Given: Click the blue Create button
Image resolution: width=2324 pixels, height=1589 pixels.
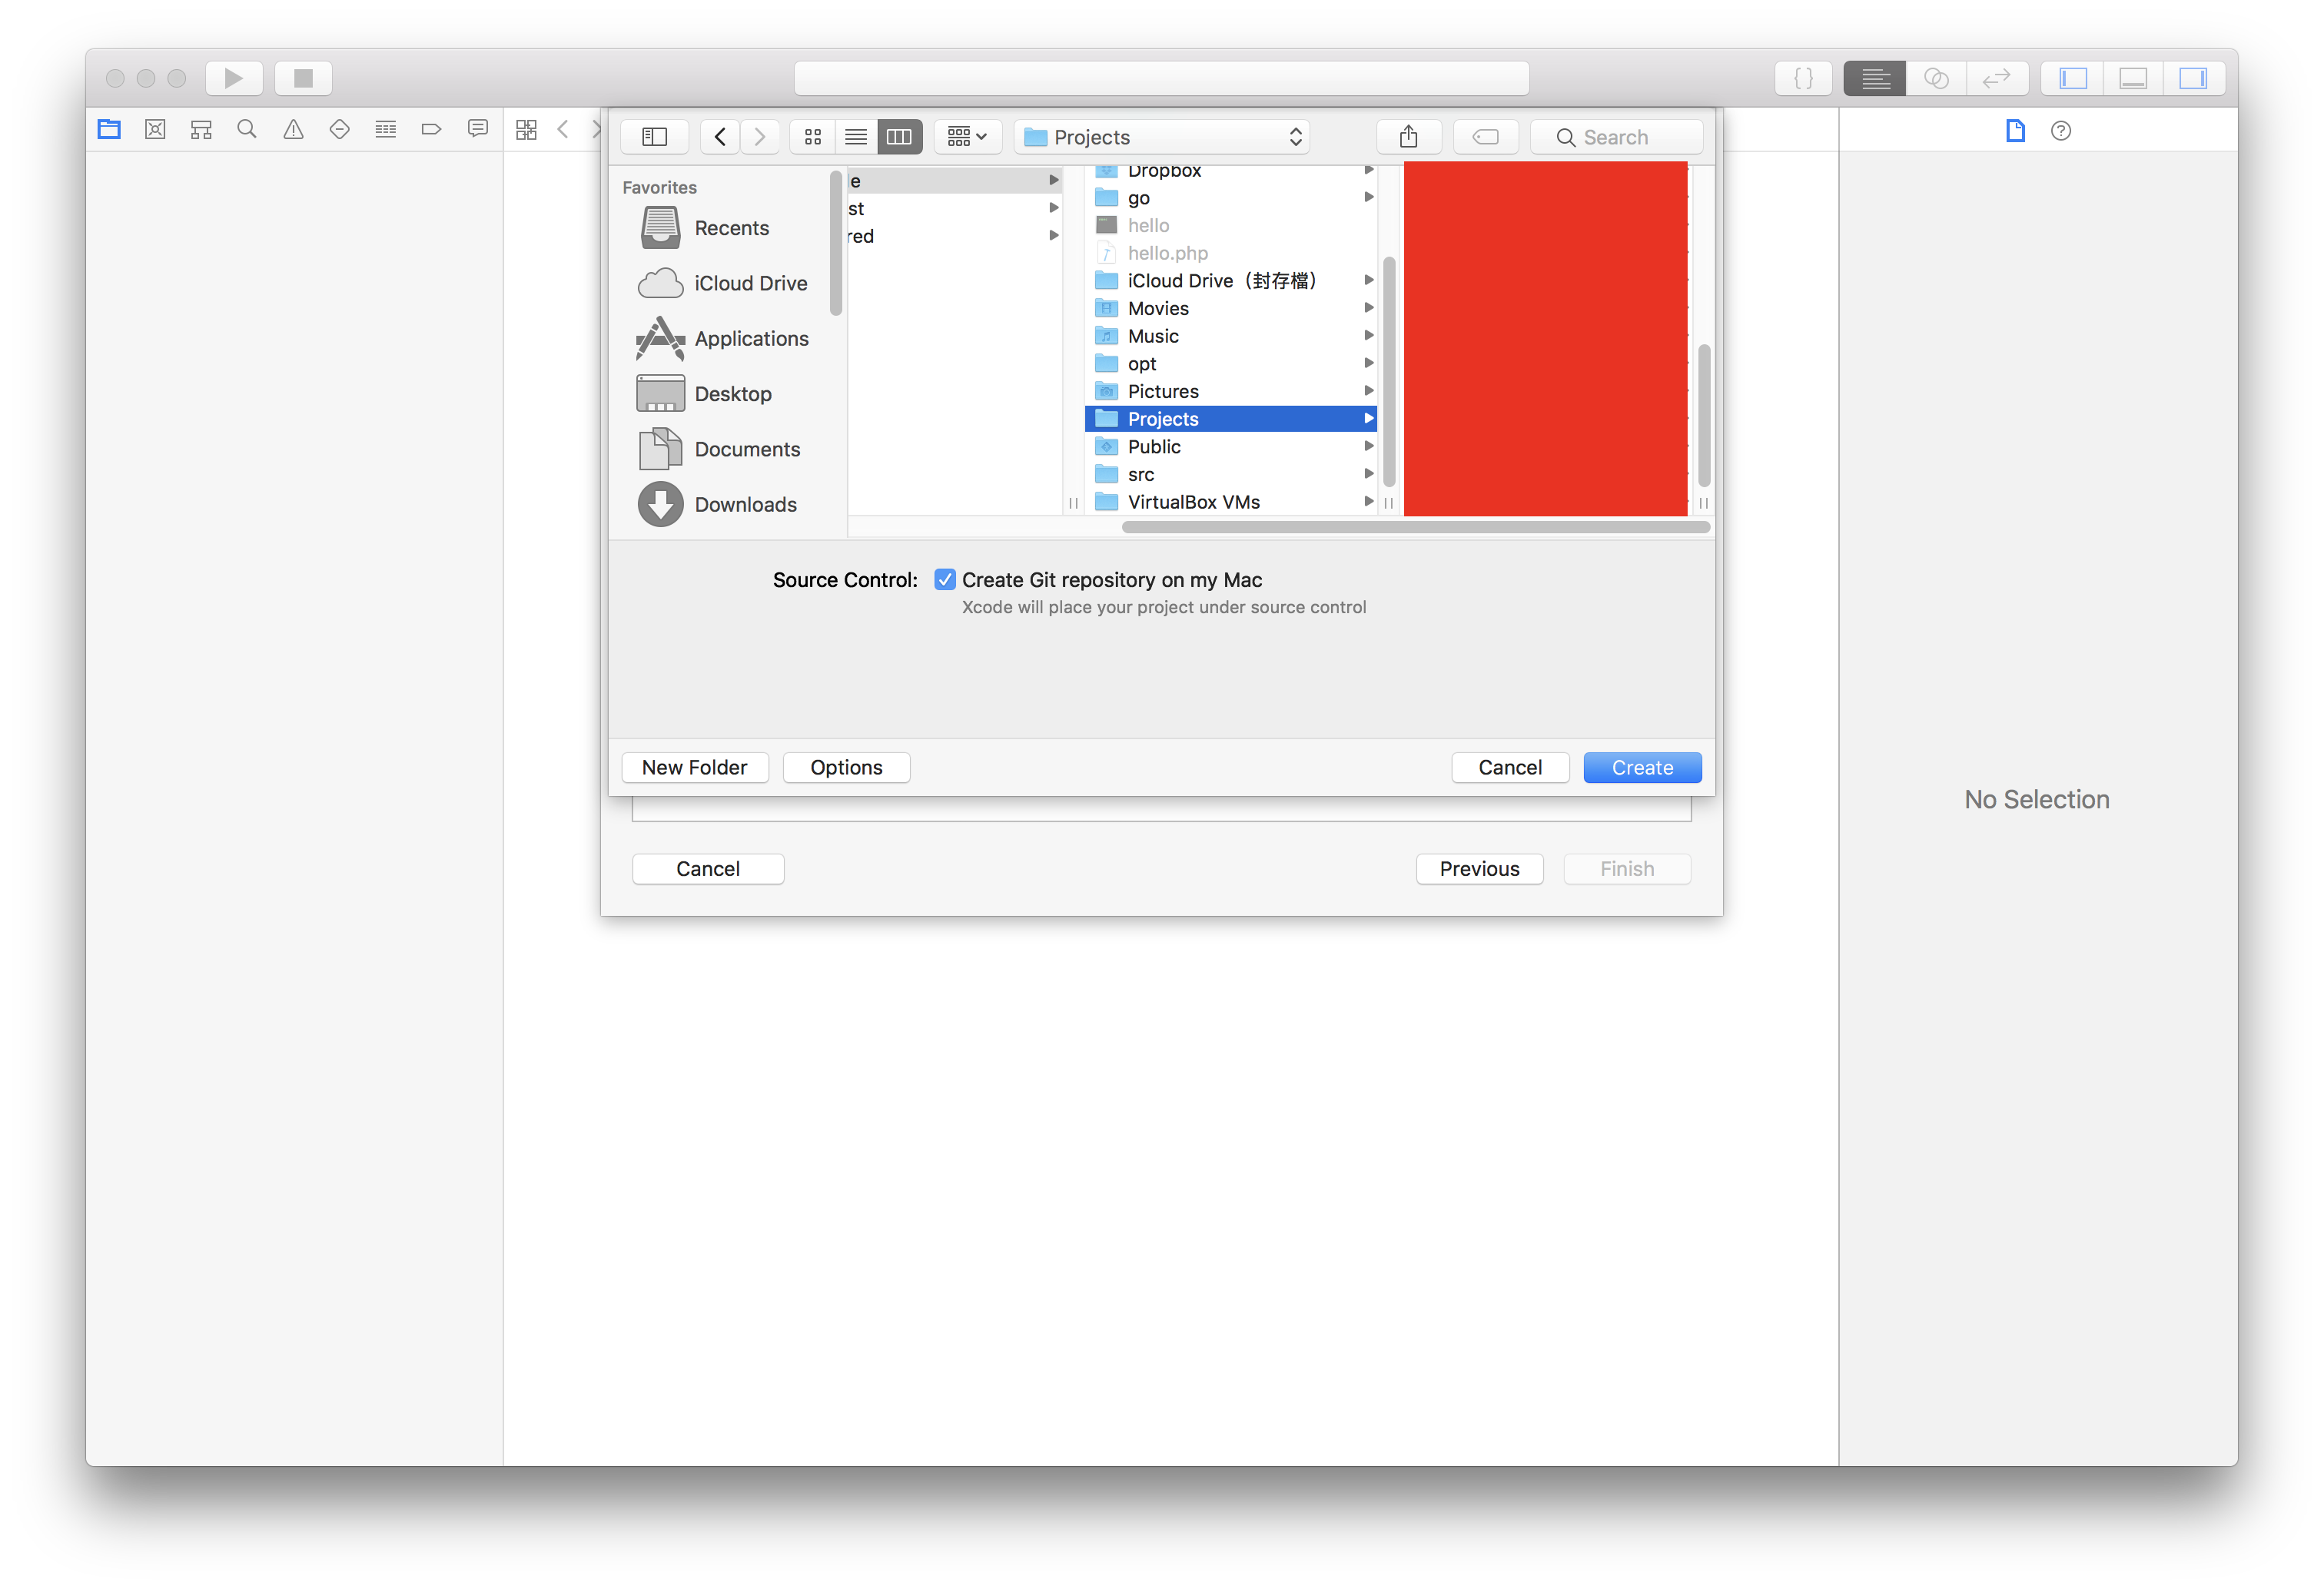Looking at the screenshot, I should pos(1641,768).
